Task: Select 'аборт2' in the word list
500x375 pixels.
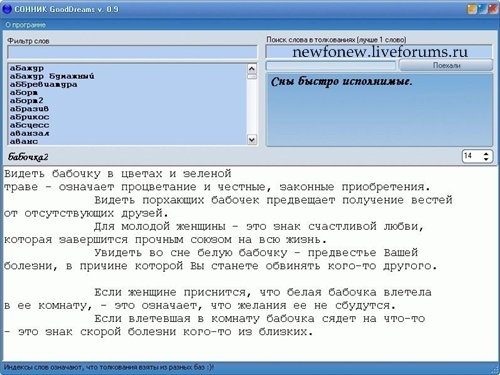Action: click(27, 101)
